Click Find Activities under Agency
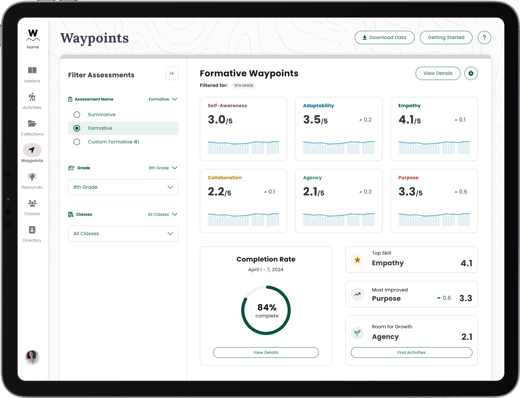The height and width of the screenshot is (398, 520). coord(411,353)
